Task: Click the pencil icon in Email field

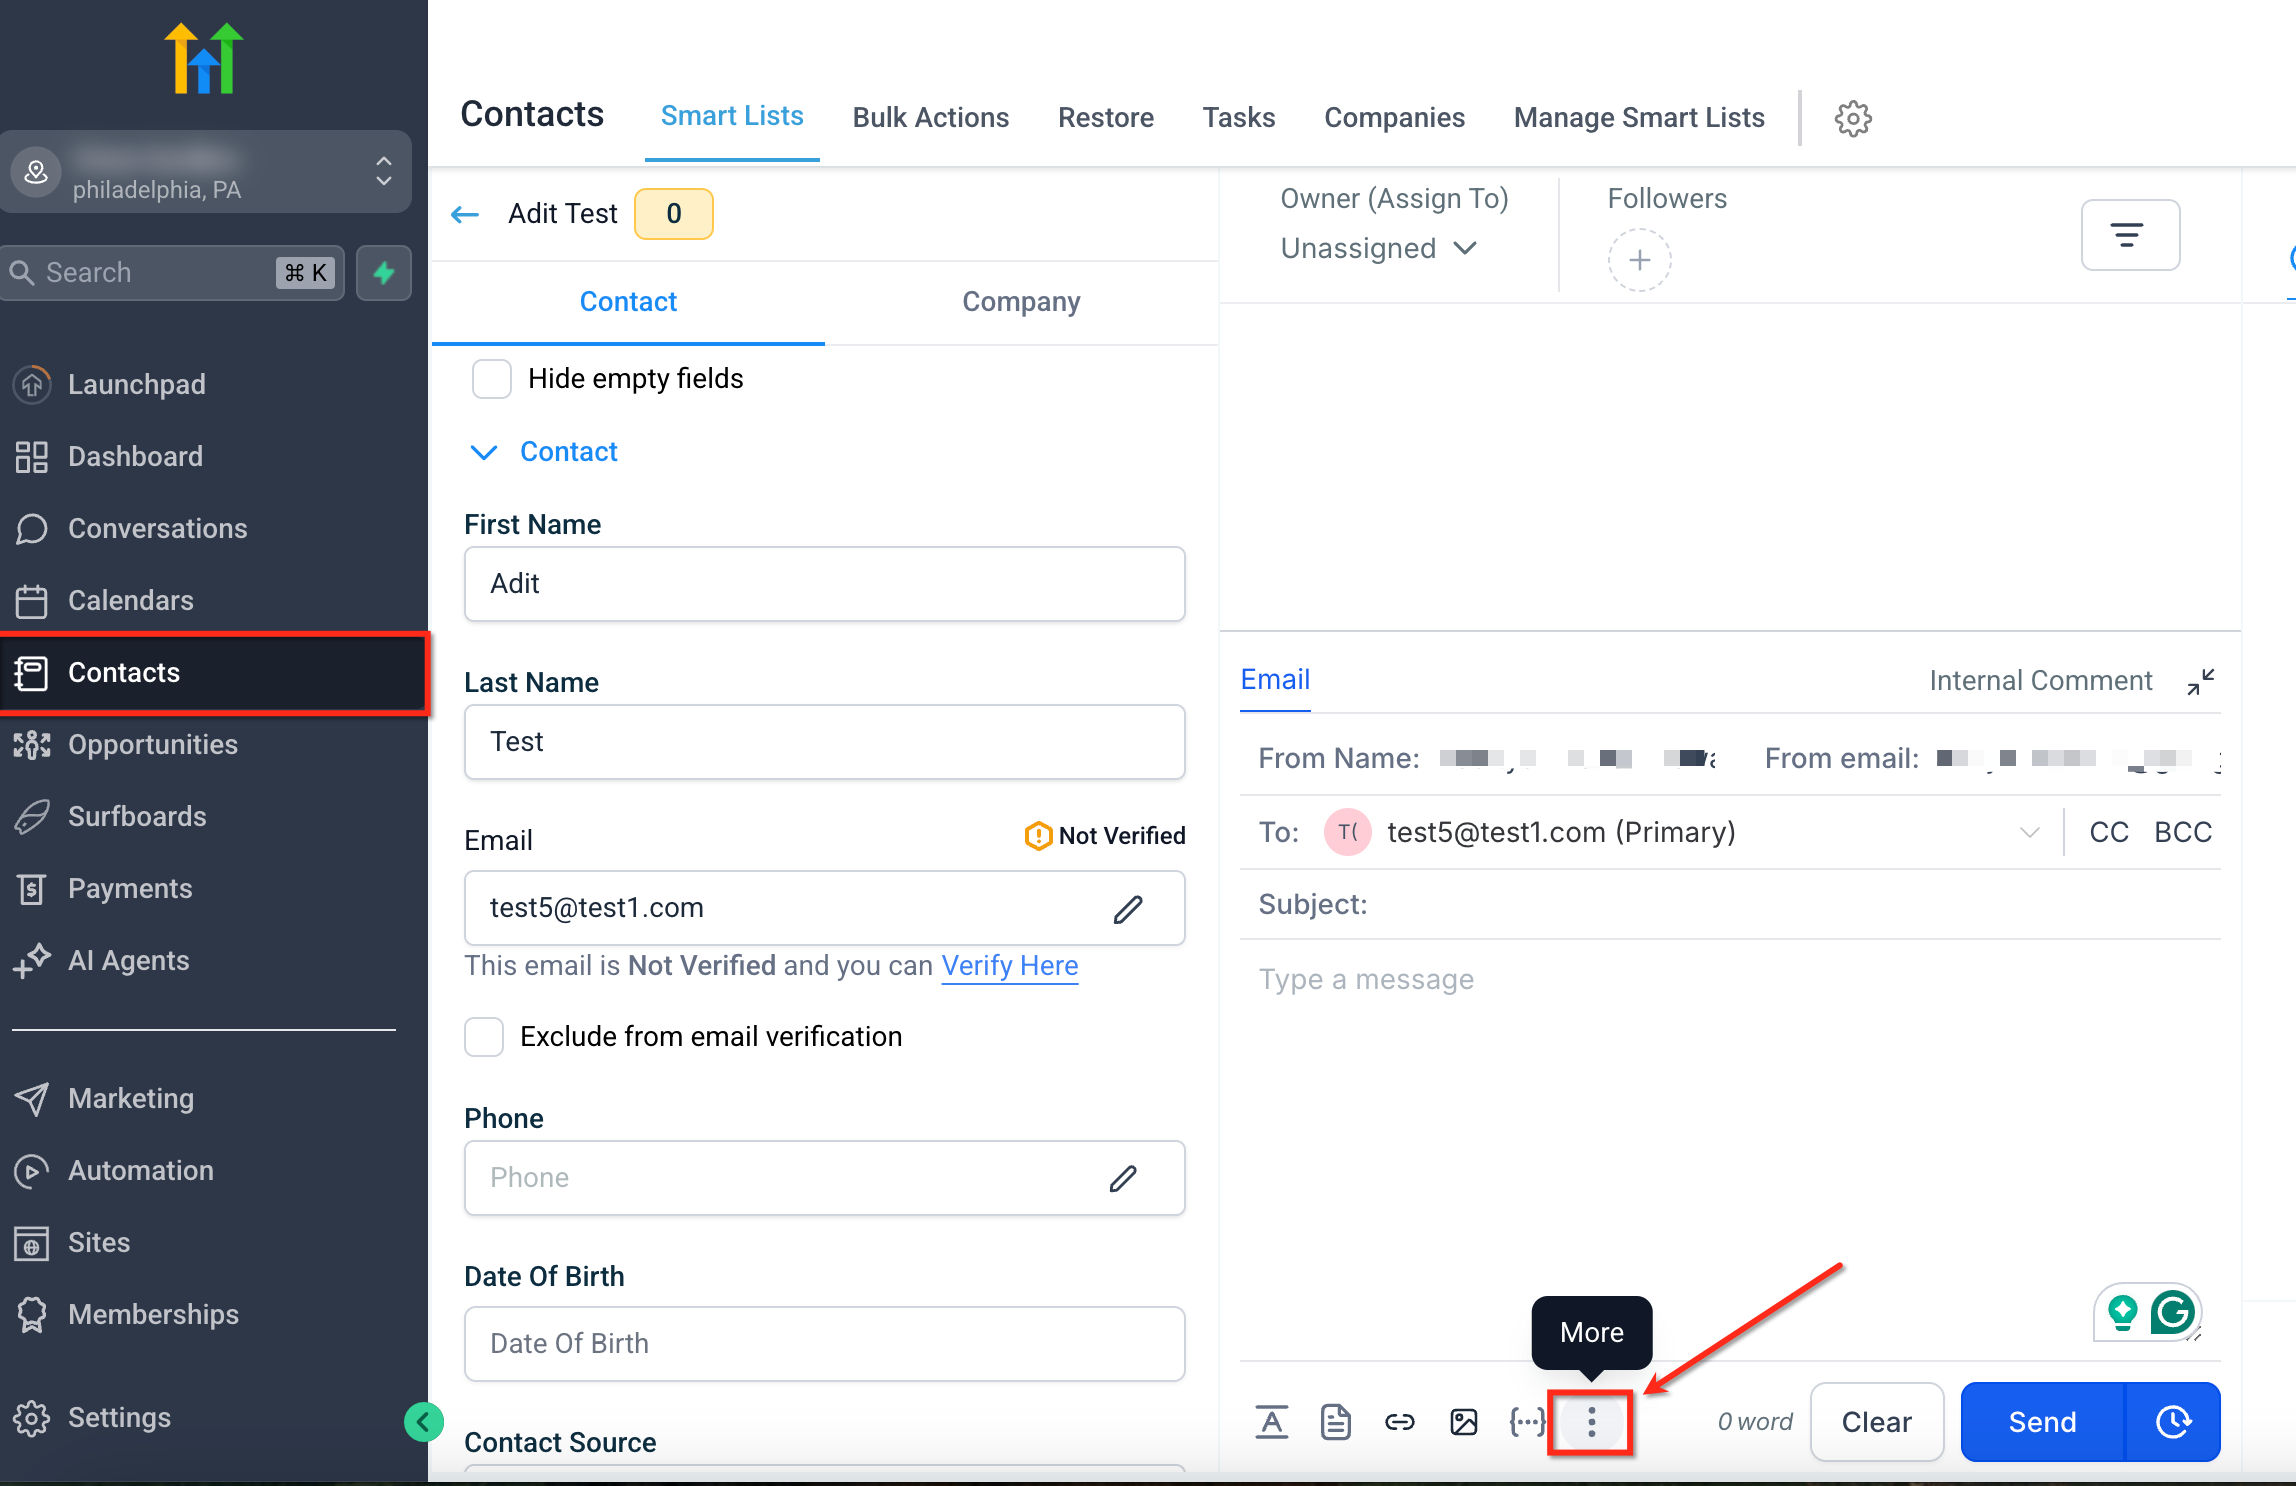Action: click(x=1128, y=908)
